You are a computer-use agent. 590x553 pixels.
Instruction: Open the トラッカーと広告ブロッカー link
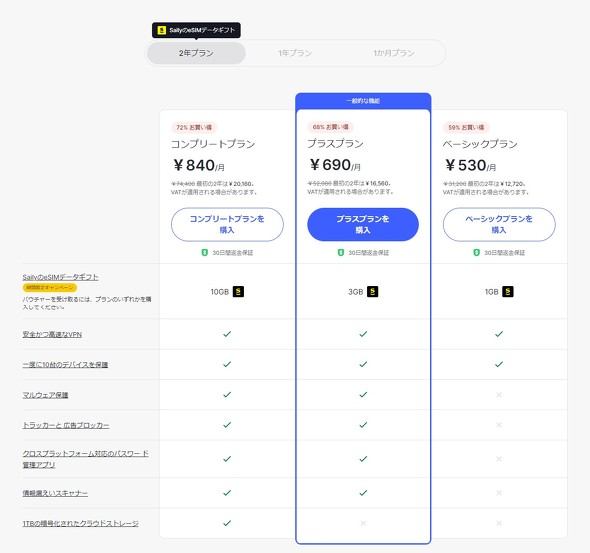click(x=66, y=425)
